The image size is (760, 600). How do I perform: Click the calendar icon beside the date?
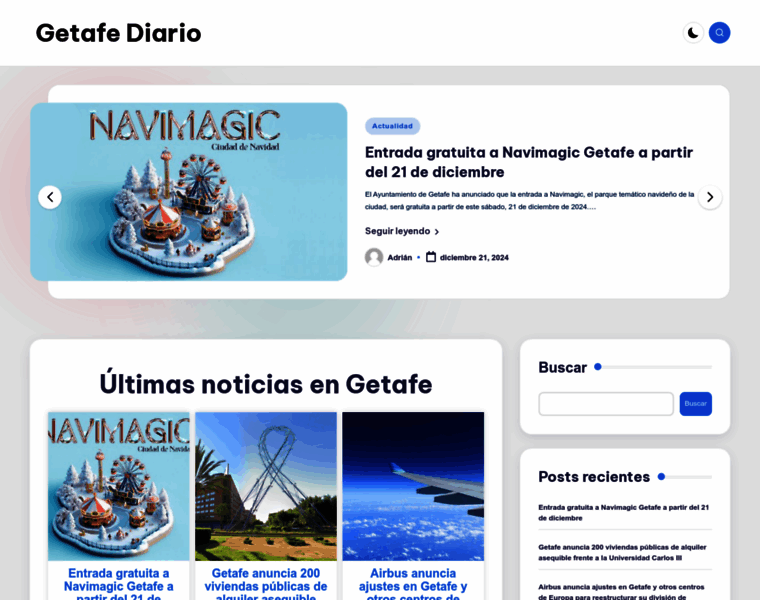431,257
